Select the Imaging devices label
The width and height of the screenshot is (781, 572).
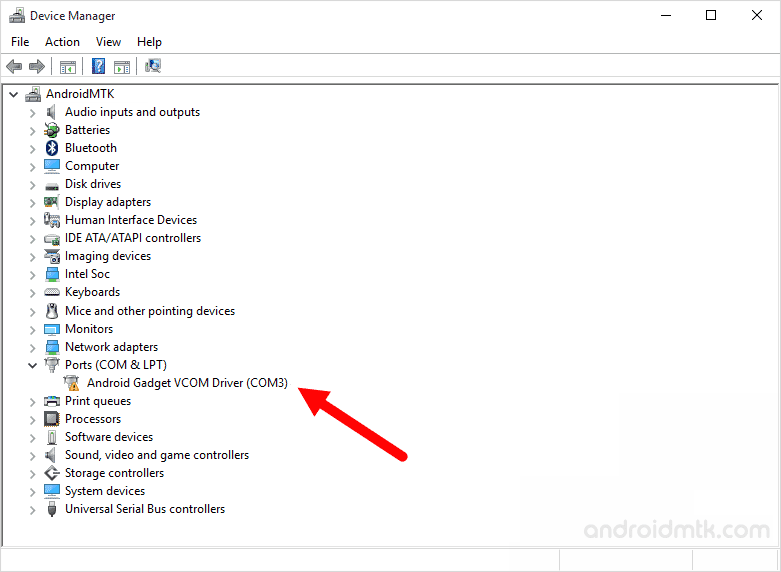[x=108, y=256]
